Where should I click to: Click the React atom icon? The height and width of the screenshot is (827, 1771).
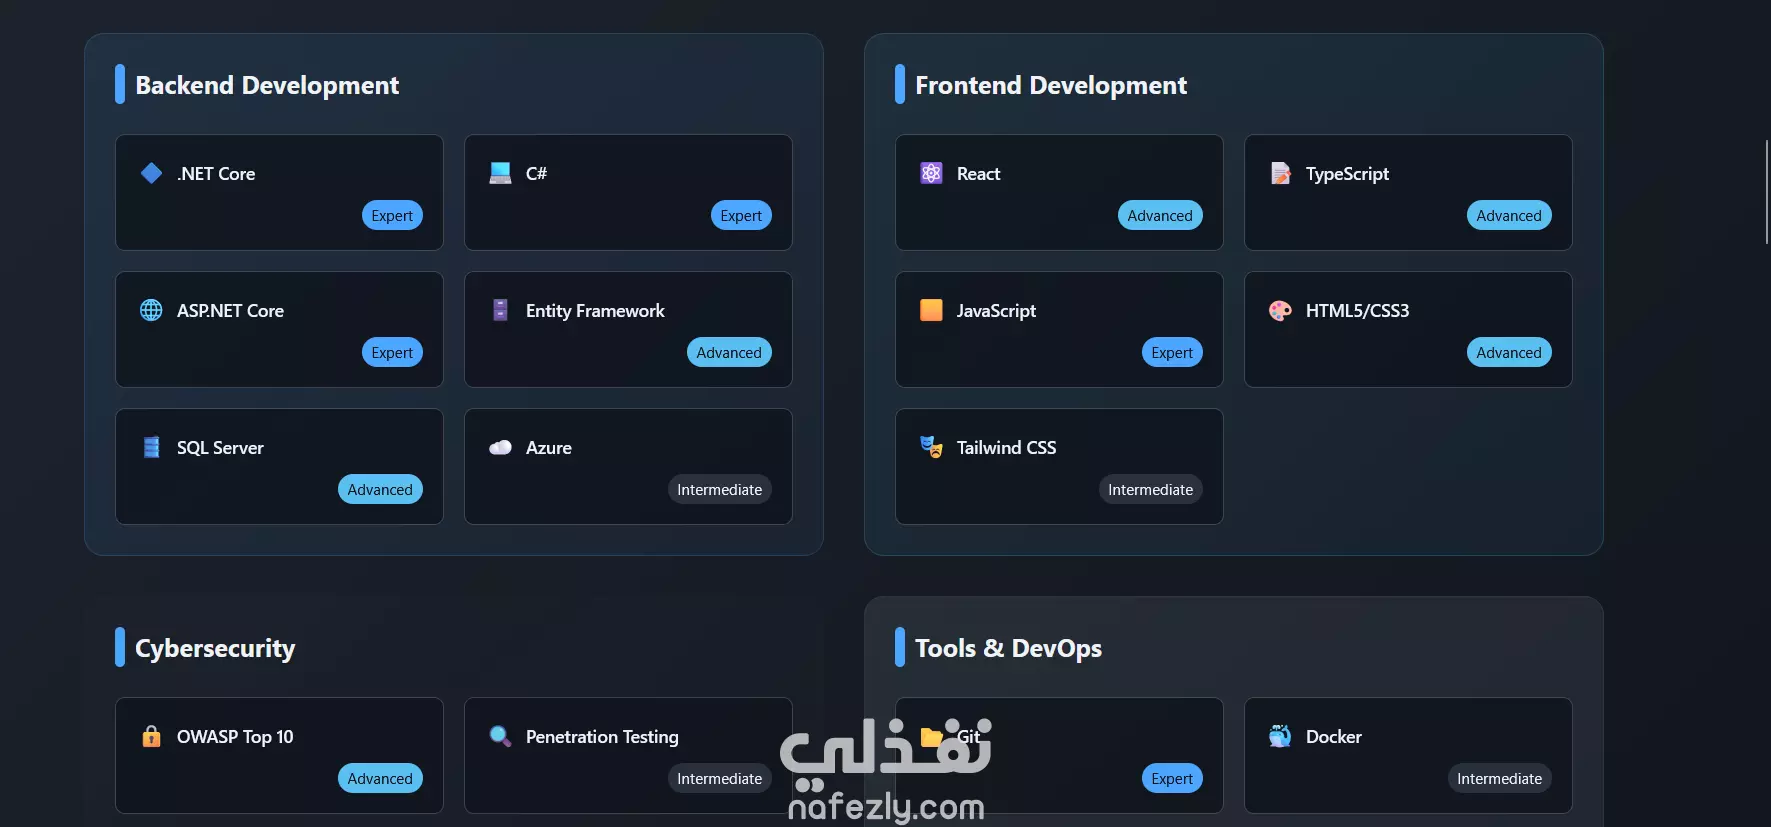(931, 173)
